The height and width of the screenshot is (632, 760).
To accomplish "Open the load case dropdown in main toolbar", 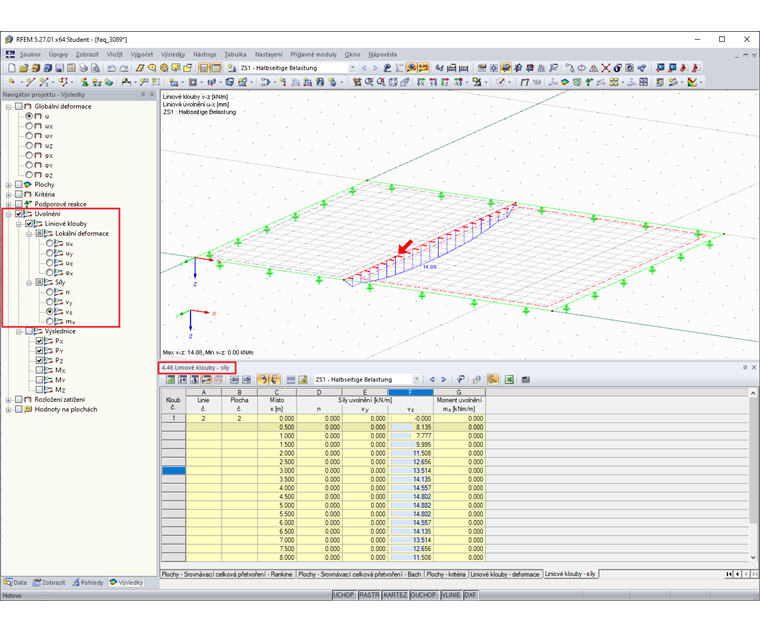I will (352, 68).
